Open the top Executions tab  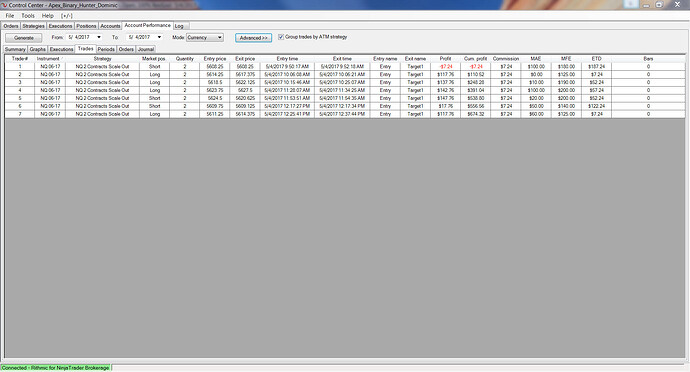point(60,26)
